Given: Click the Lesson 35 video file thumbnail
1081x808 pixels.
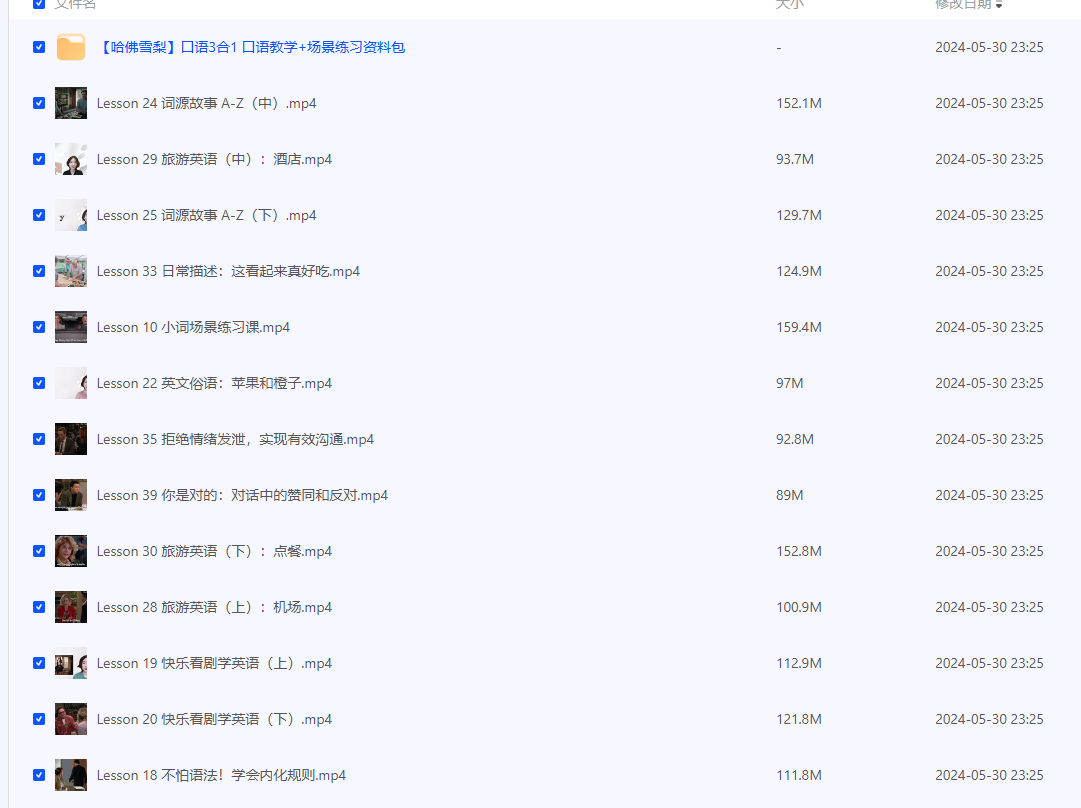Looking at the screenshot, I should pos(71,439).
